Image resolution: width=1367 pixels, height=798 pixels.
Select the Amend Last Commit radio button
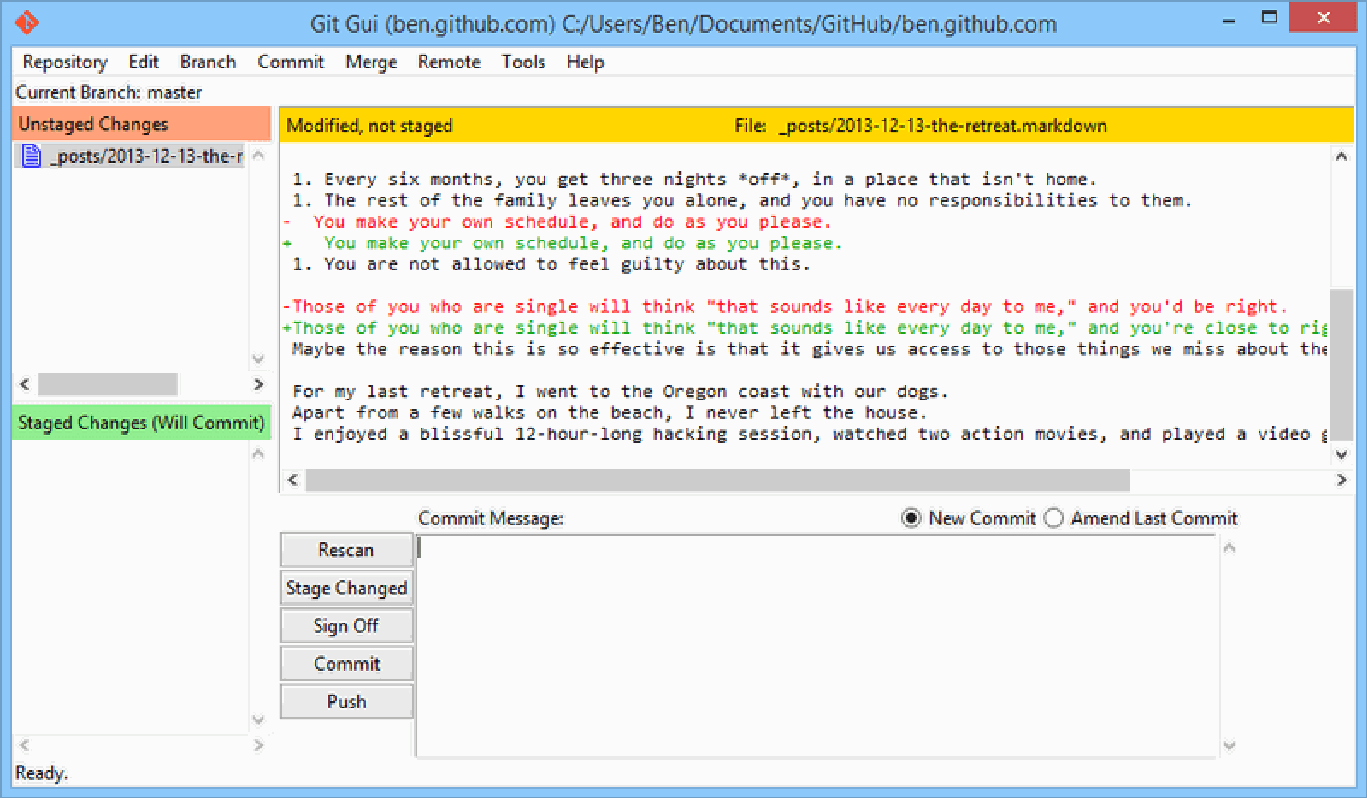coord(1053,518)
